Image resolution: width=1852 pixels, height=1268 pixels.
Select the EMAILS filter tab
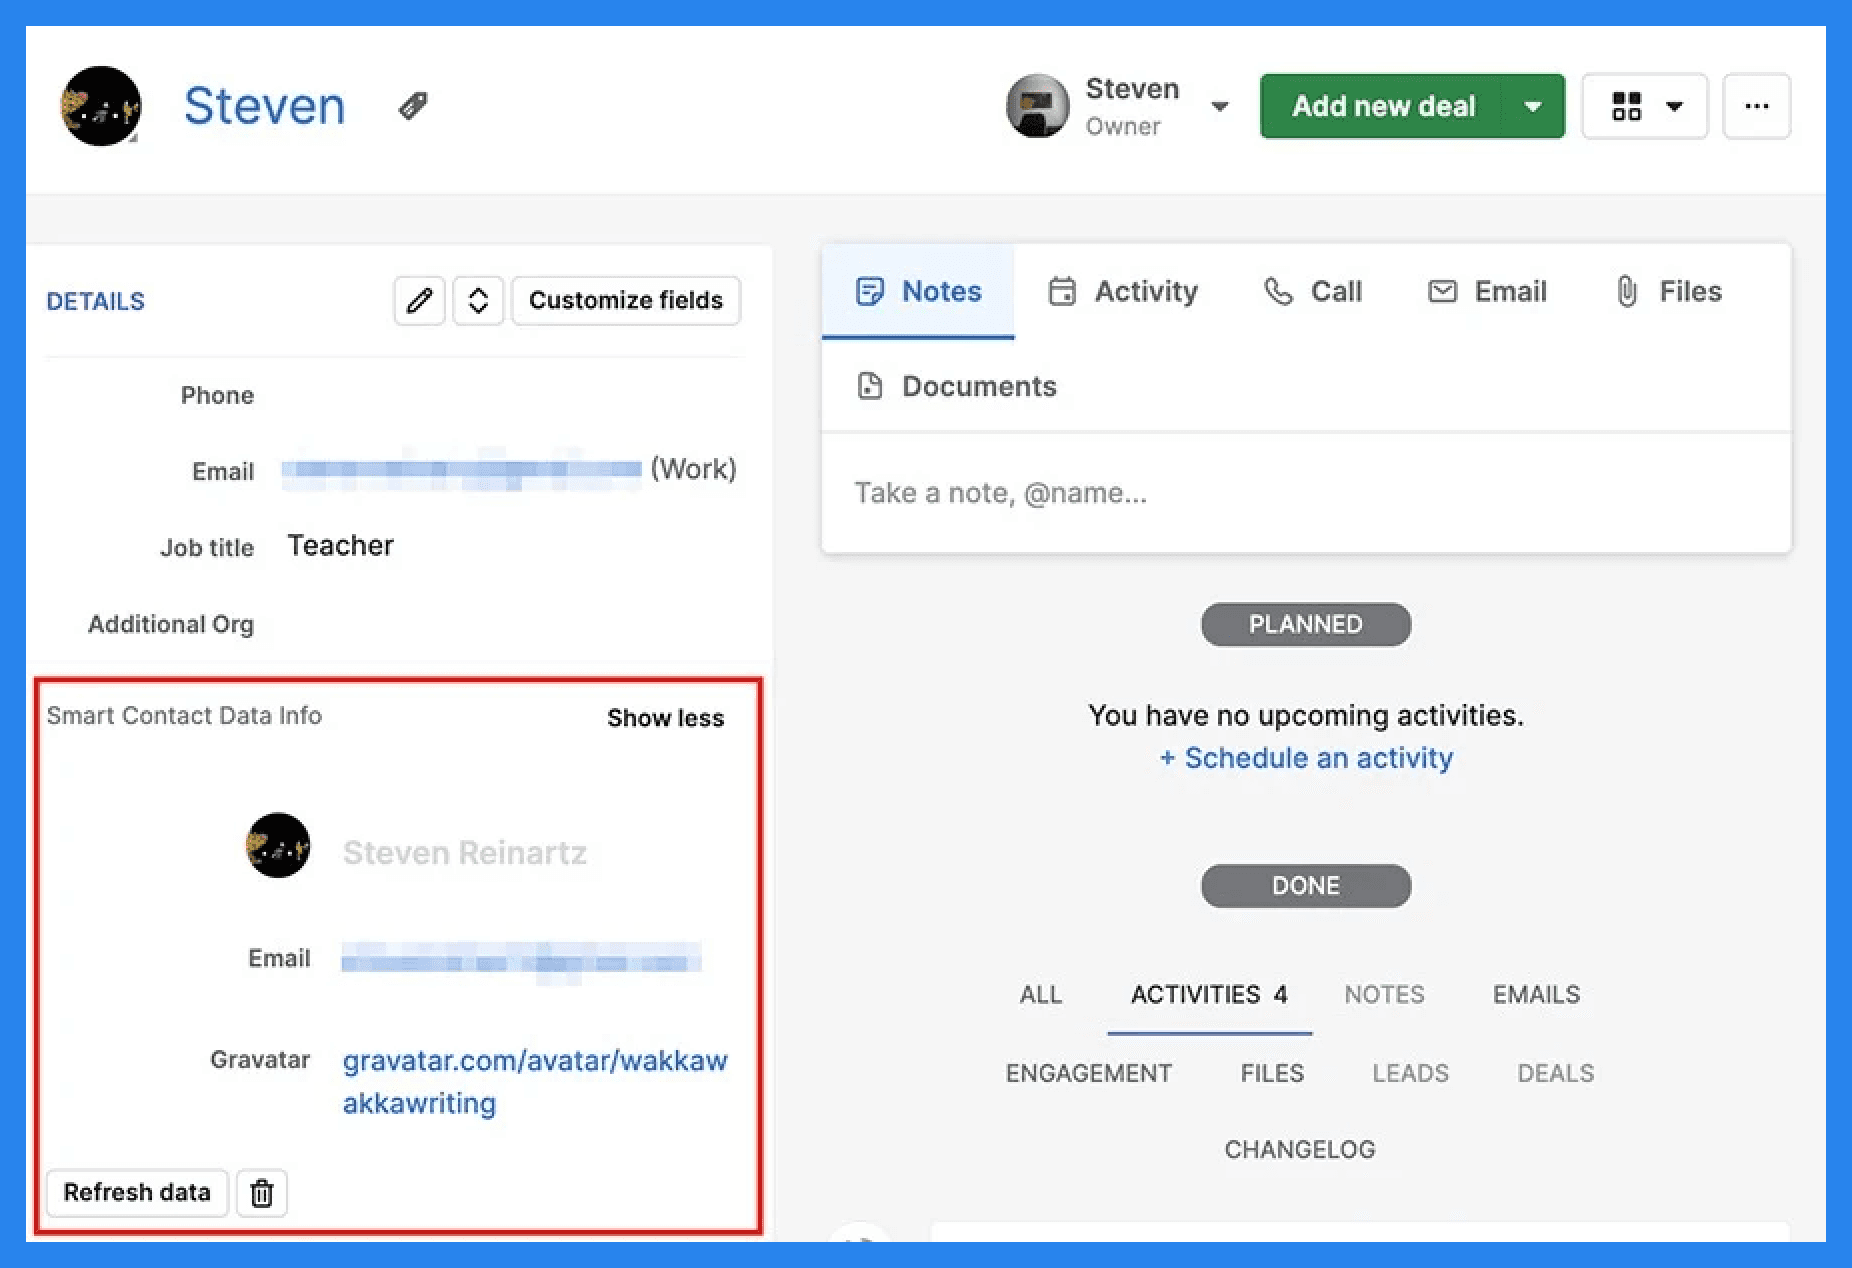click(1536, 994)
